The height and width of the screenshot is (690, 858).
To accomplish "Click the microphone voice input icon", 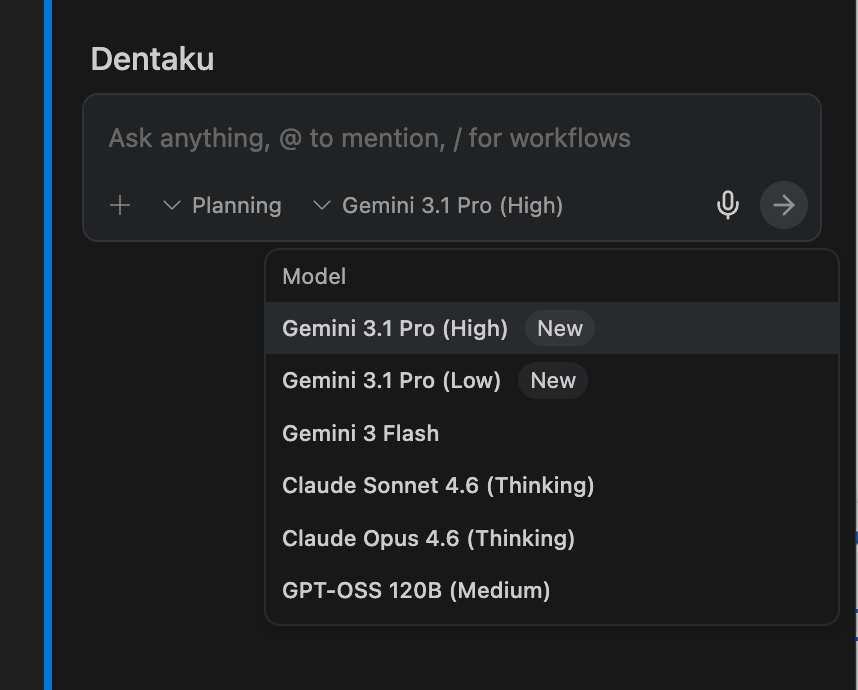I will (728, 206).
